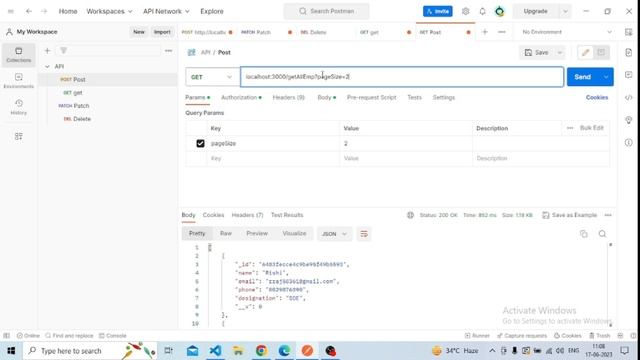Open the environment quick look icon
The height and width of the screenshot is (360, 640).
pyautogui.click(x=629, y=32)
